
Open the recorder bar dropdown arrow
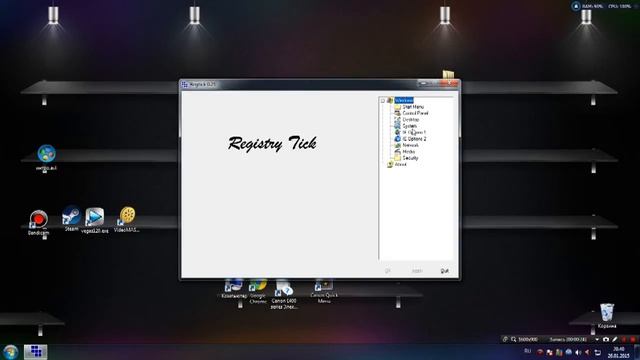pos(597,340)
